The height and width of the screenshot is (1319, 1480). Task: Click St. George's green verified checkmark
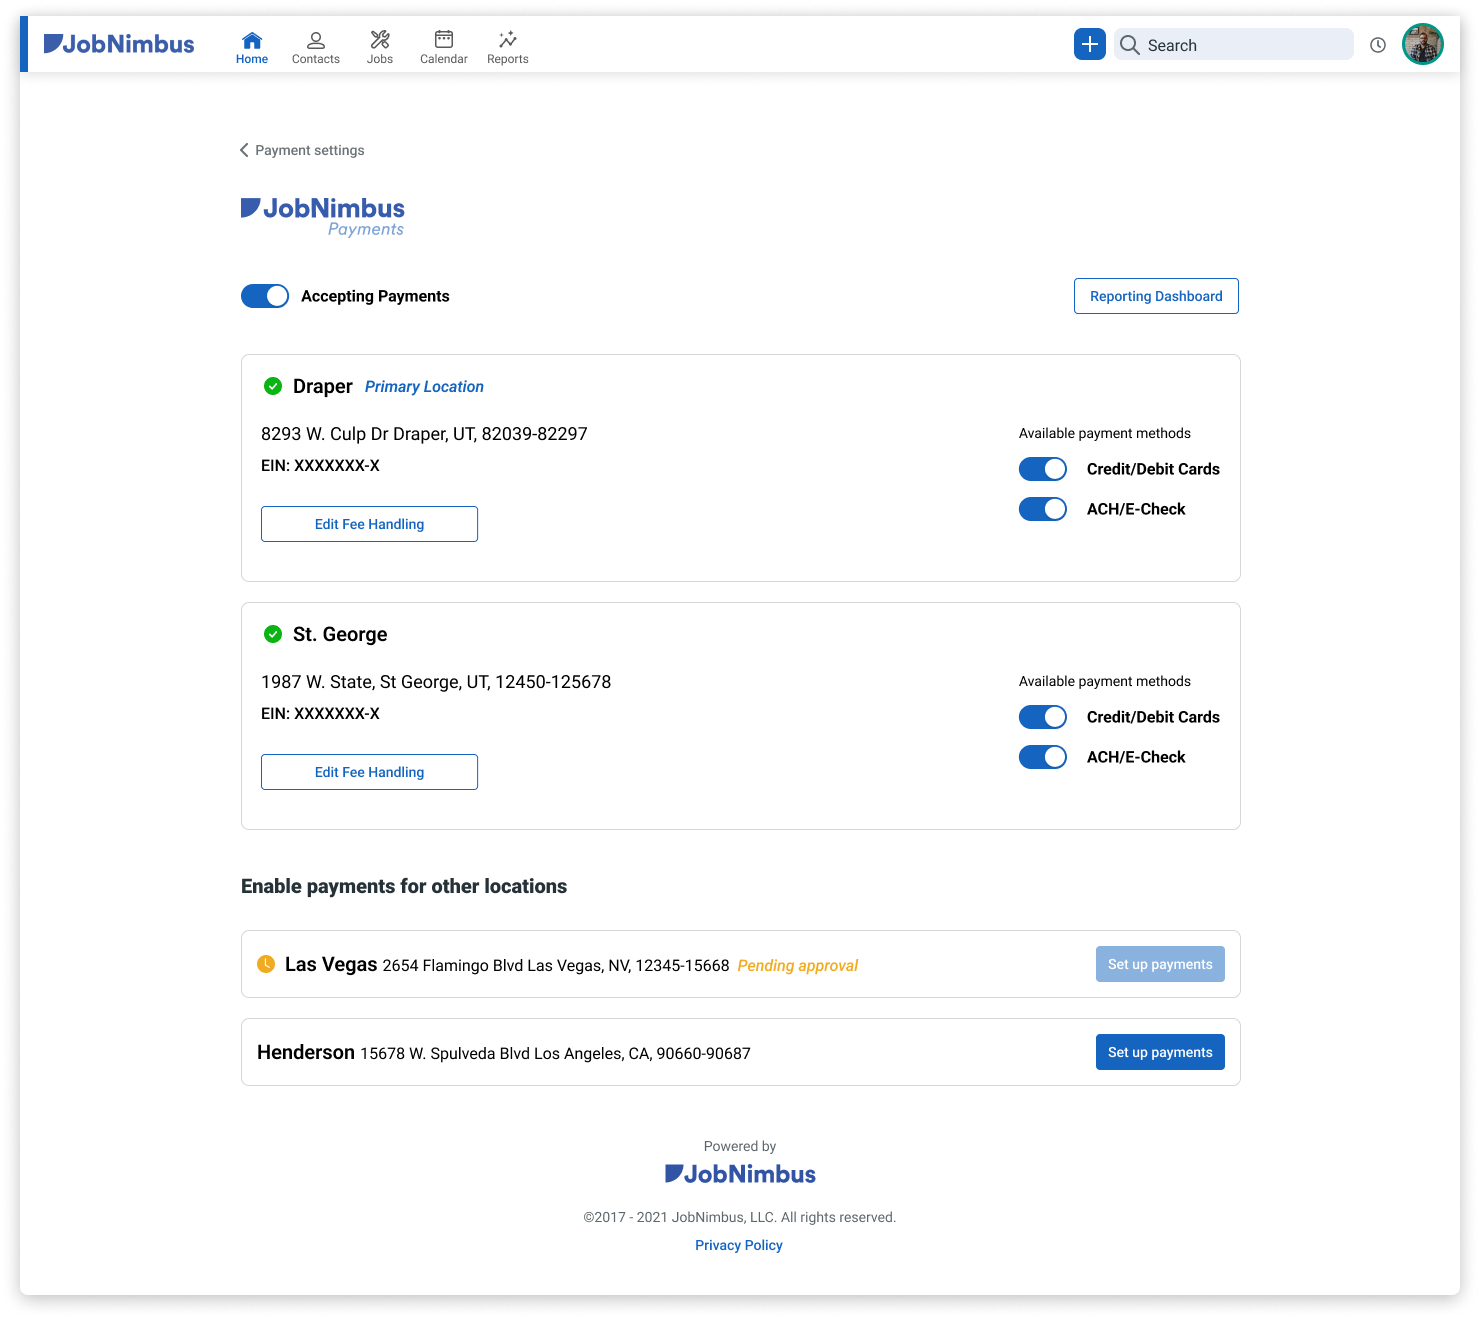click(x=273, y=634)
